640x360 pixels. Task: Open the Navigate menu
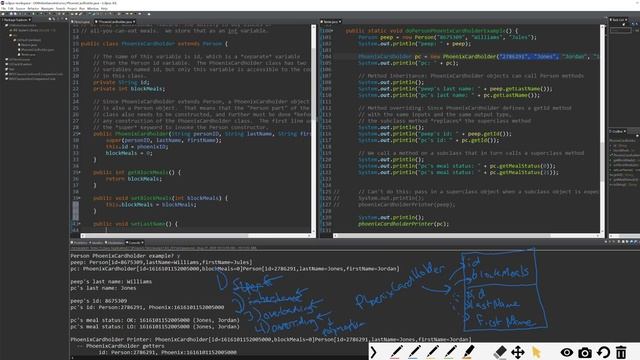tap(47, 8)
